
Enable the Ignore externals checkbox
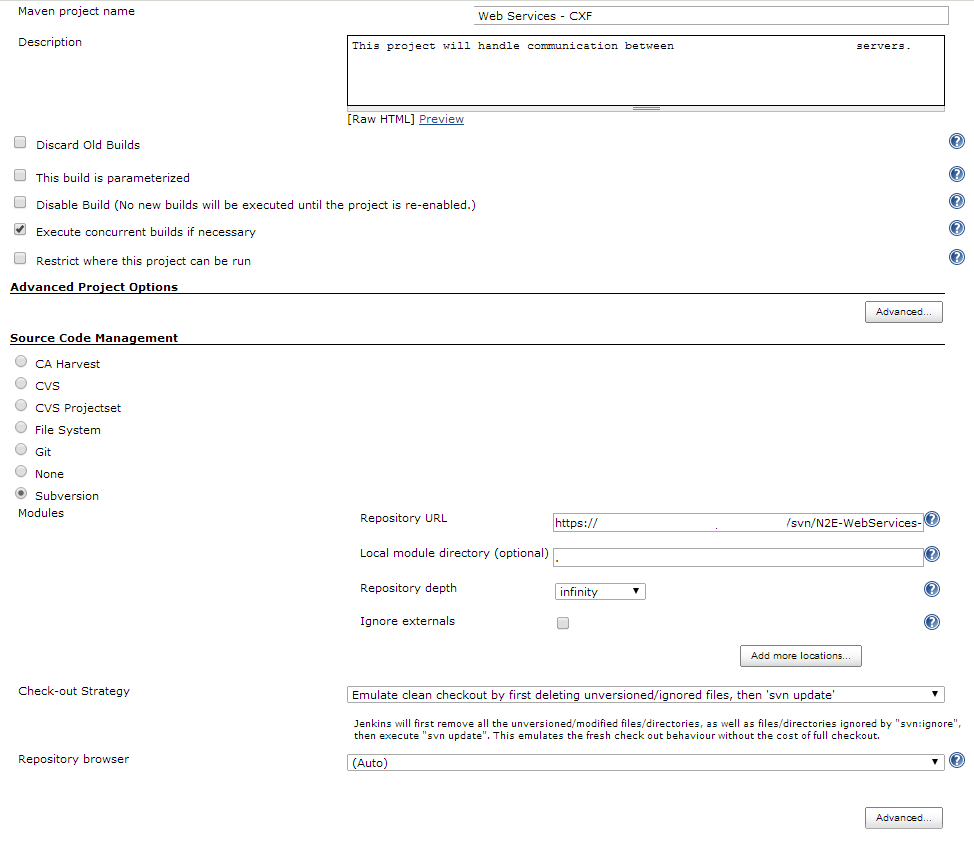(562, 622)
